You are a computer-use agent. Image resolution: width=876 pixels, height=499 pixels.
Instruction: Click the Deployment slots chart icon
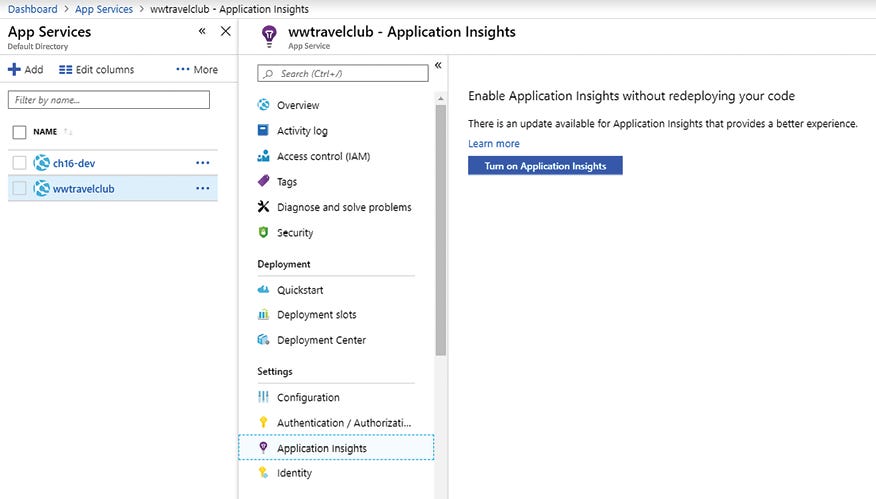263,314
